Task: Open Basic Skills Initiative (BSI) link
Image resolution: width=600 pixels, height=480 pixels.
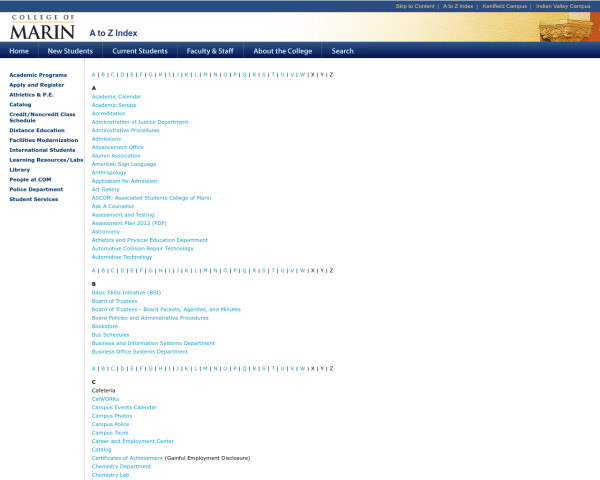Action: [x=126, y=292]
